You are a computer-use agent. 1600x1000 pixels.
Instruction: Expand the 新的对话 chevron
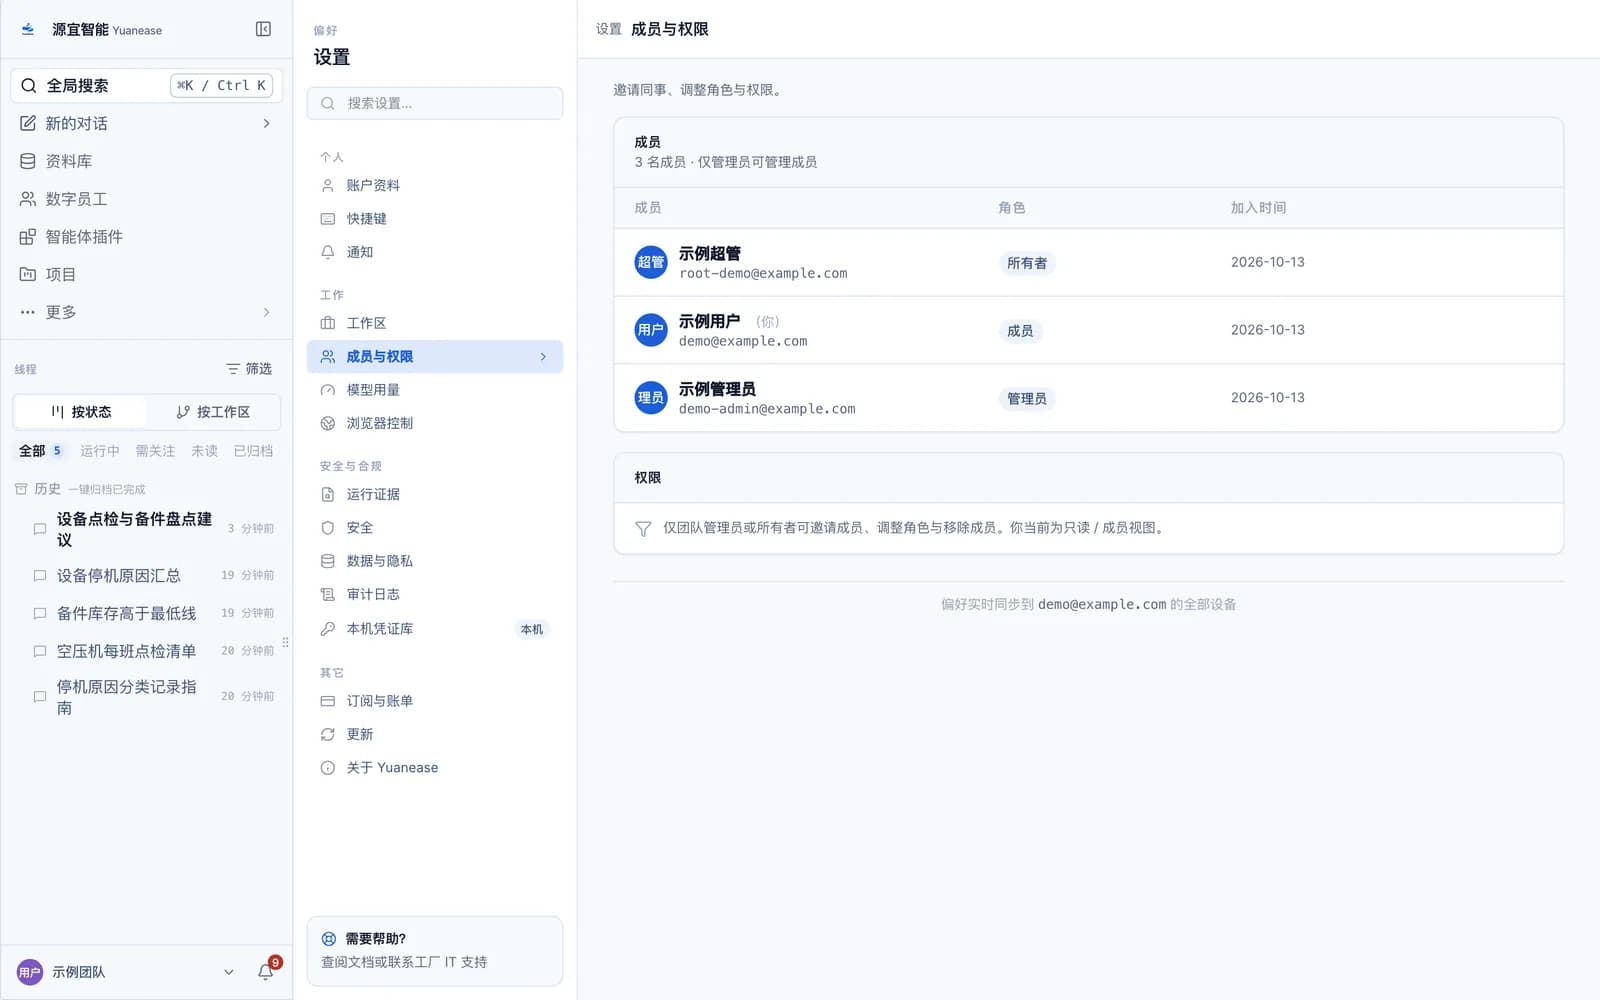(x=266, y=123)
